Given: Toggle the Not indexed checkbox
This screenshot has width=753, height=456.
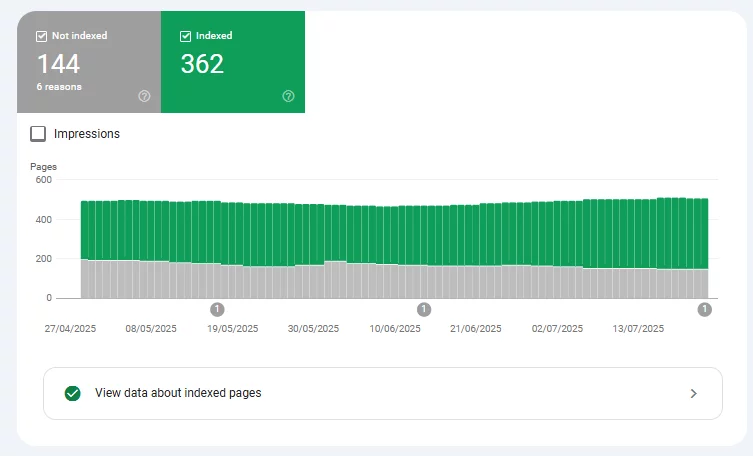Looking at the screenshot, I should click(x=41, y=36).
